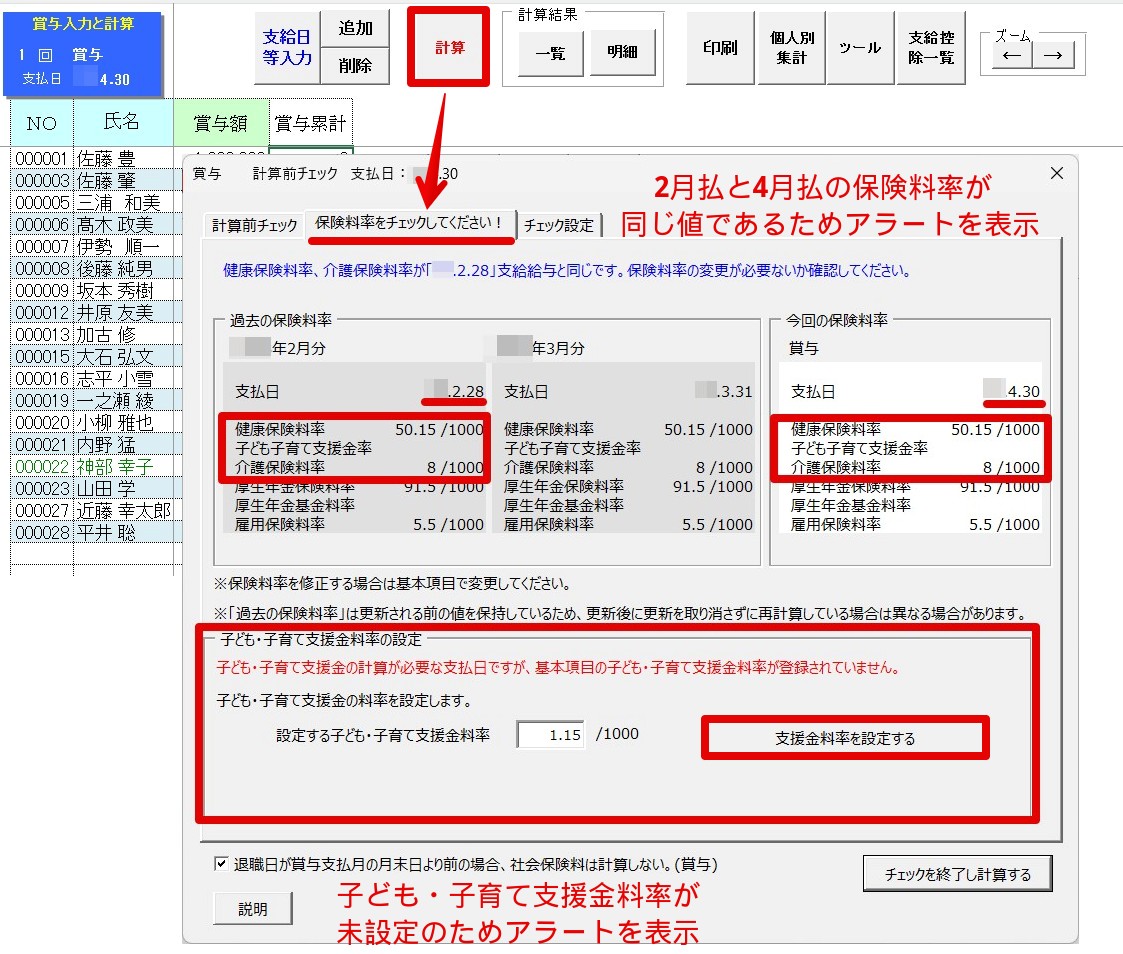The image size is (1123, 954).
Task: Click the 説明 button
Action: coord(253,909)
